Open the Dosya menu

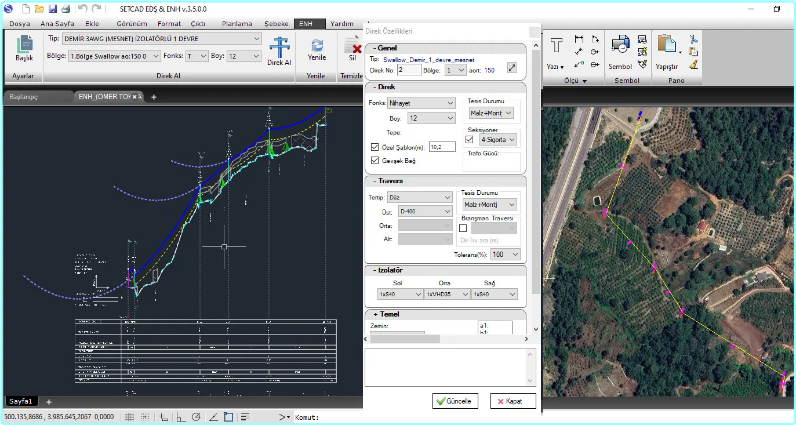tap(19, 23)
